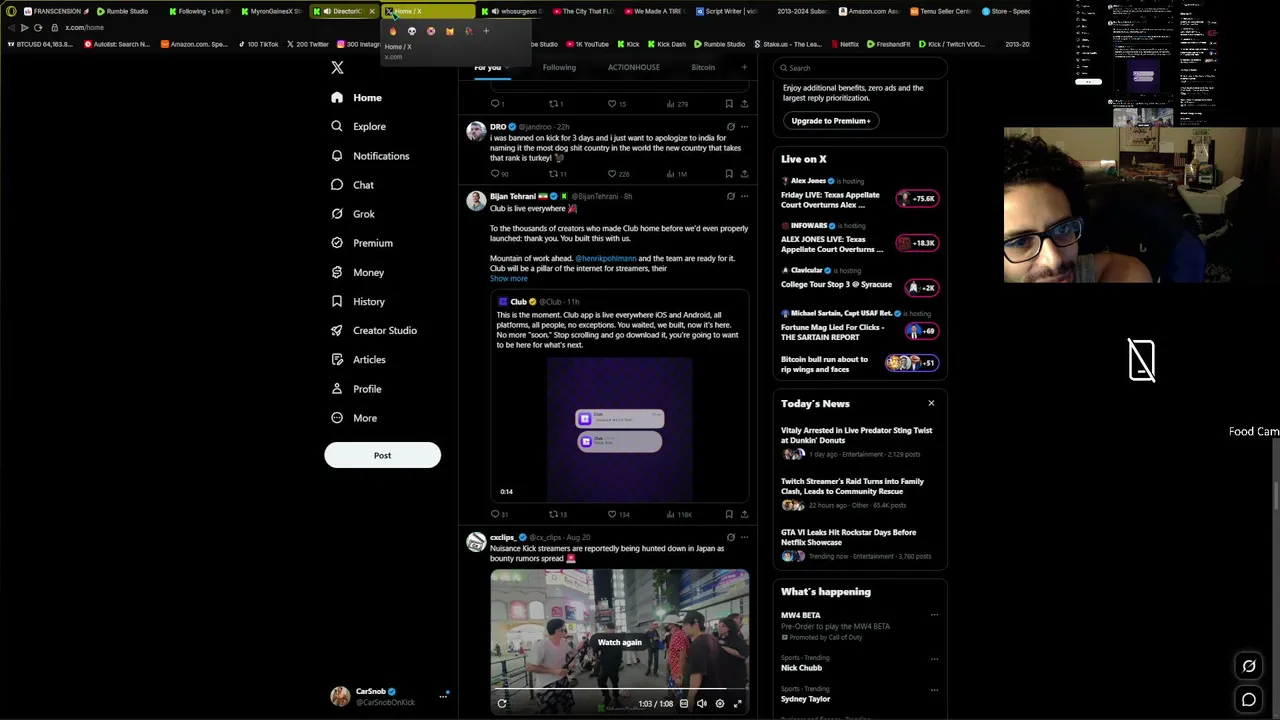
Task: Mute the cxclips video
Action: (701, 703)
